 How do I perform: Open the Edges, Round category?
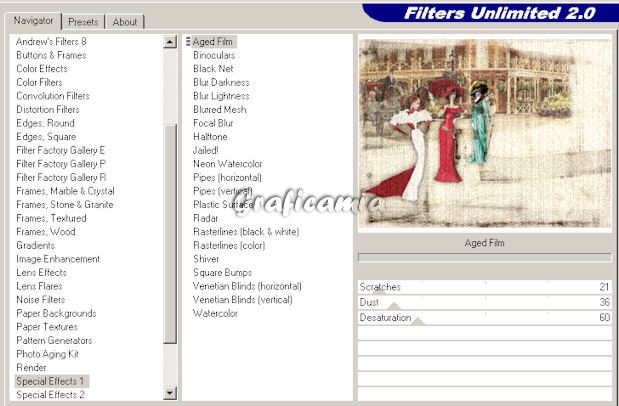45,123
